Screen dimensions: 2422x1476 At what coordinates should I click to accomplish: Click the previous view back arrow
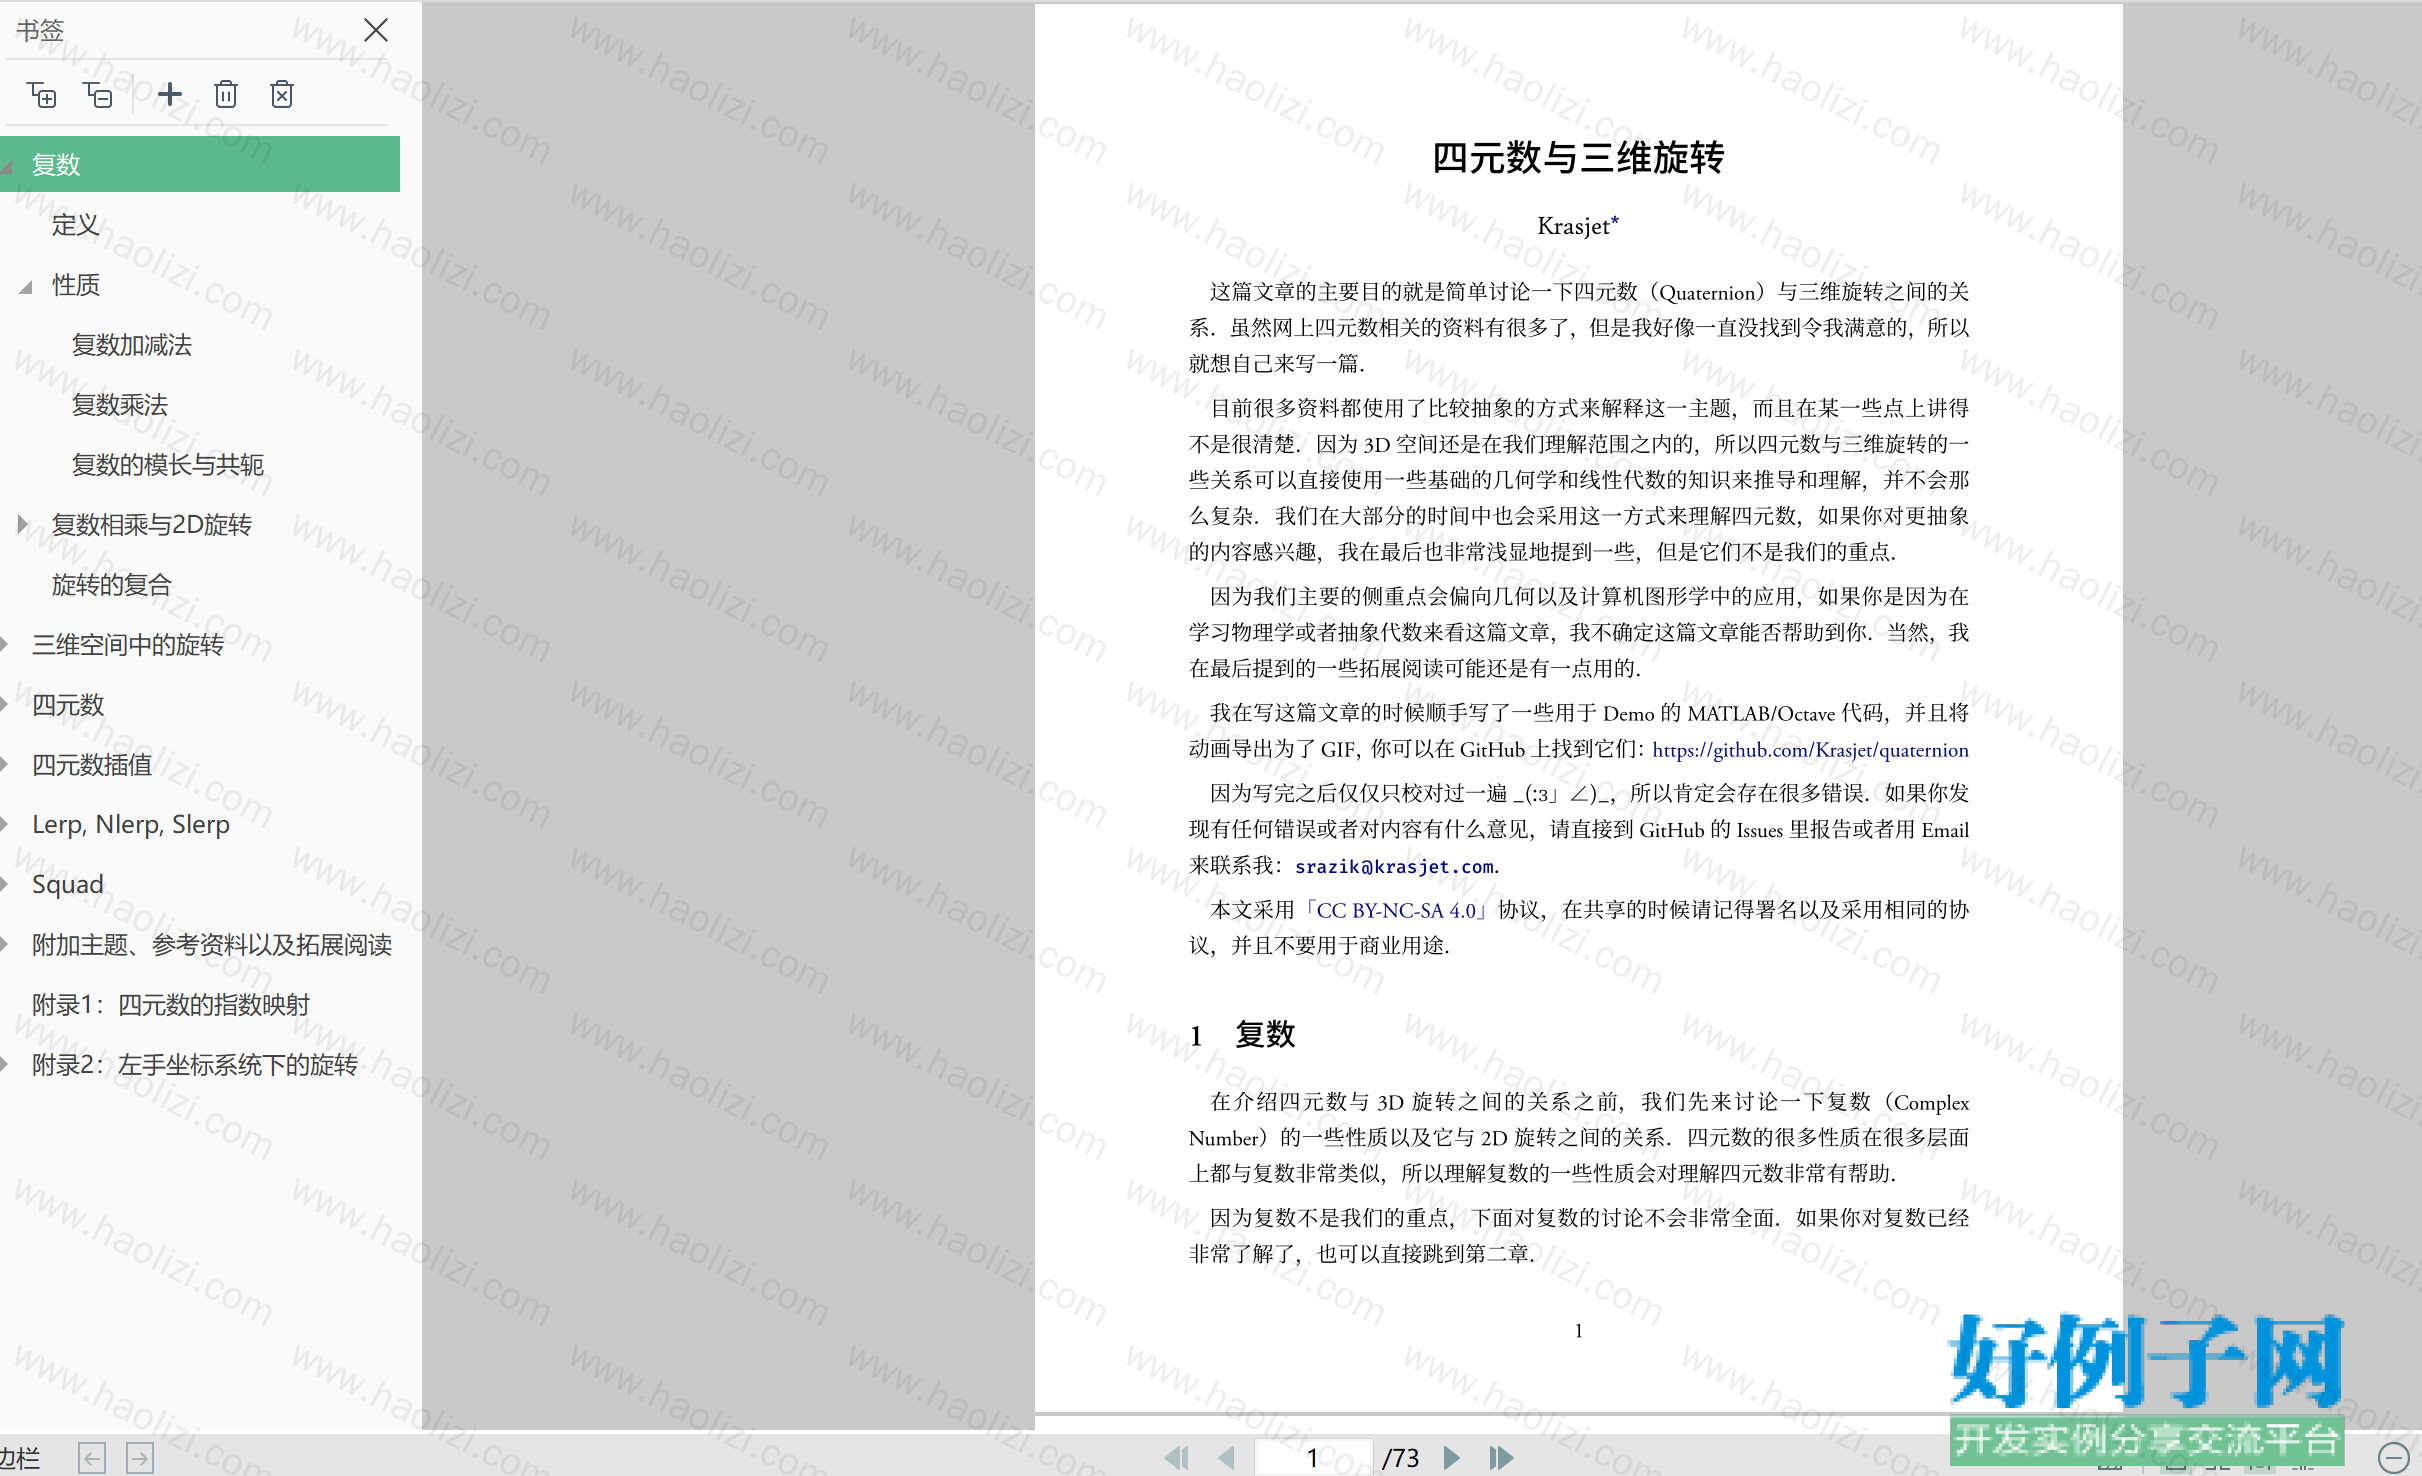point(92,1458)
